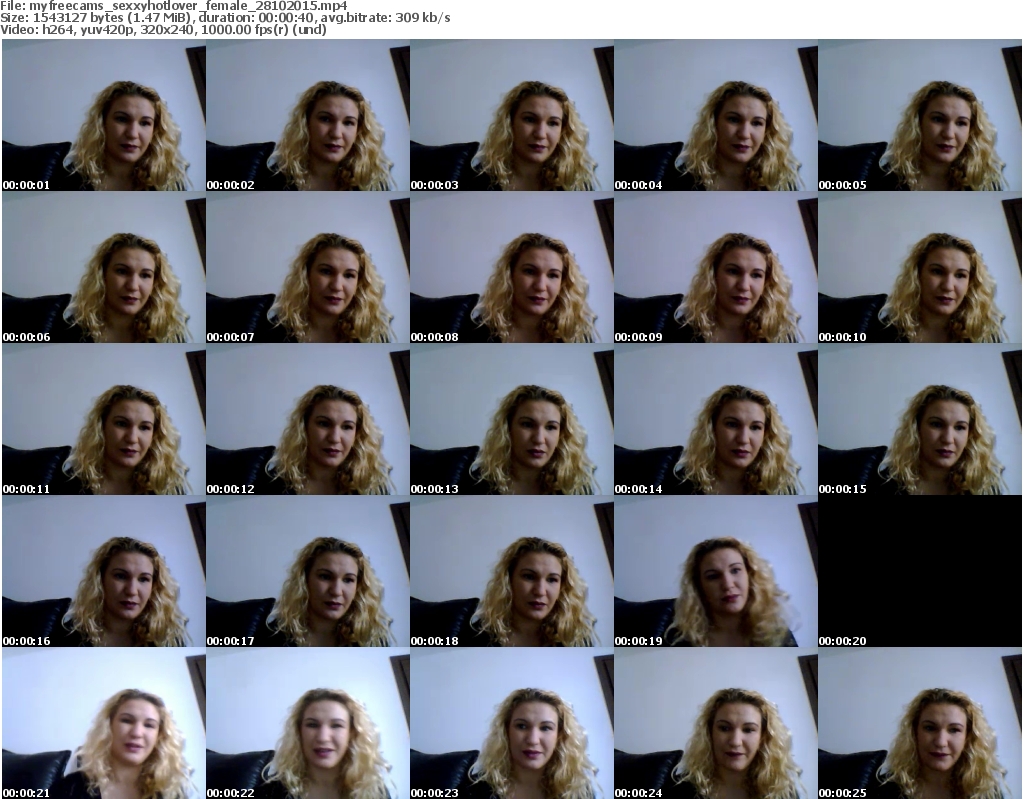Select the thumbnail frame stamped 00:00:19
Screen dimensions: 1024x799
(716, 571)
